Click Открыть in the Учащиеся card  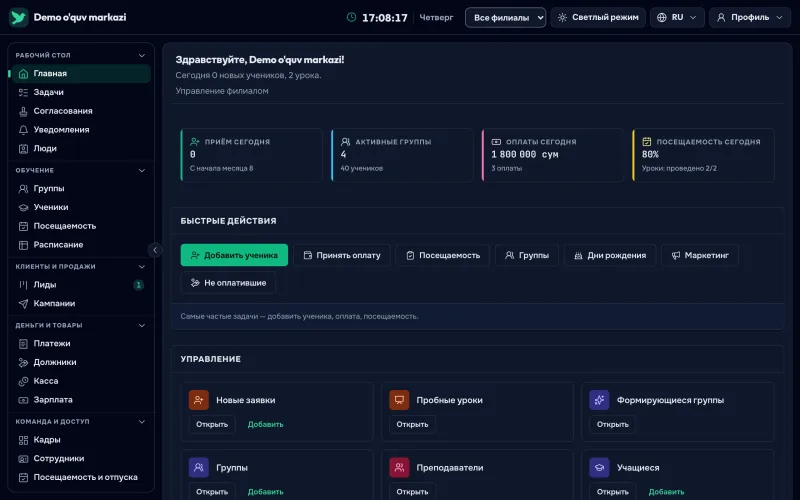tap(613, 492)
